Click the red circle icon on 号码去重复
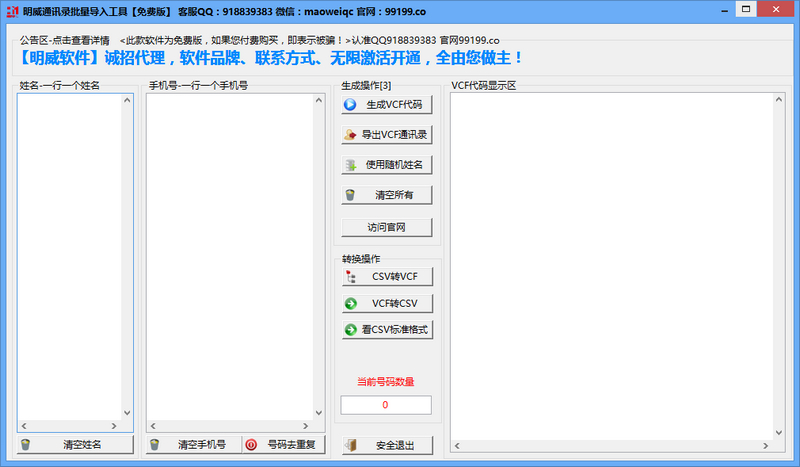This screenshot has height=467, width=800. click(251, 445)
